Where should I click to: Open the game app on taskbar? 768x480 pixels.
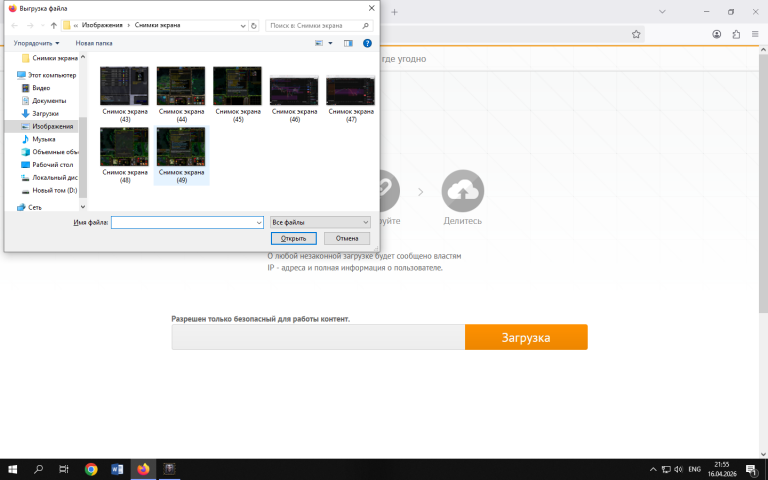[169, 469]
